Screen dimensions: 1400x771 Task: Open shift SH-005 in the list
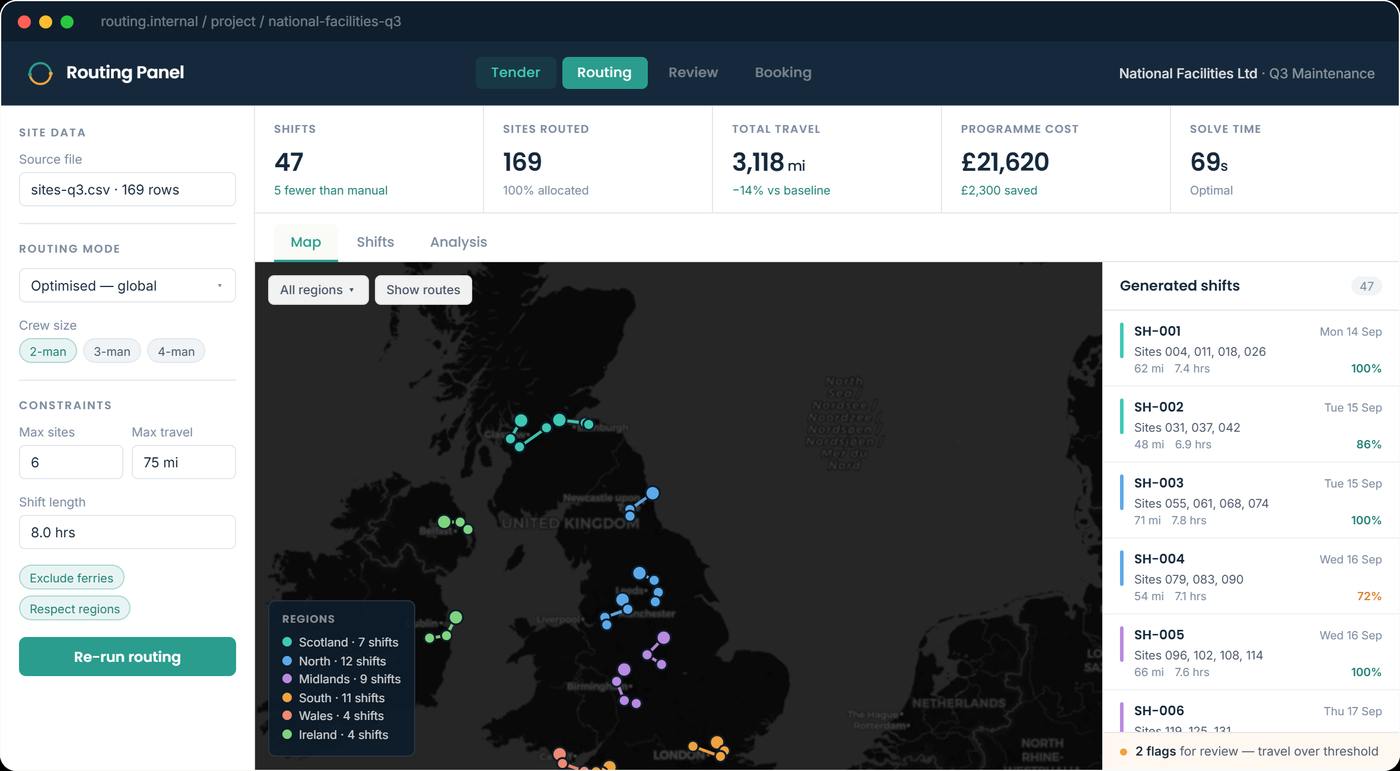[x=1251, y=653]
